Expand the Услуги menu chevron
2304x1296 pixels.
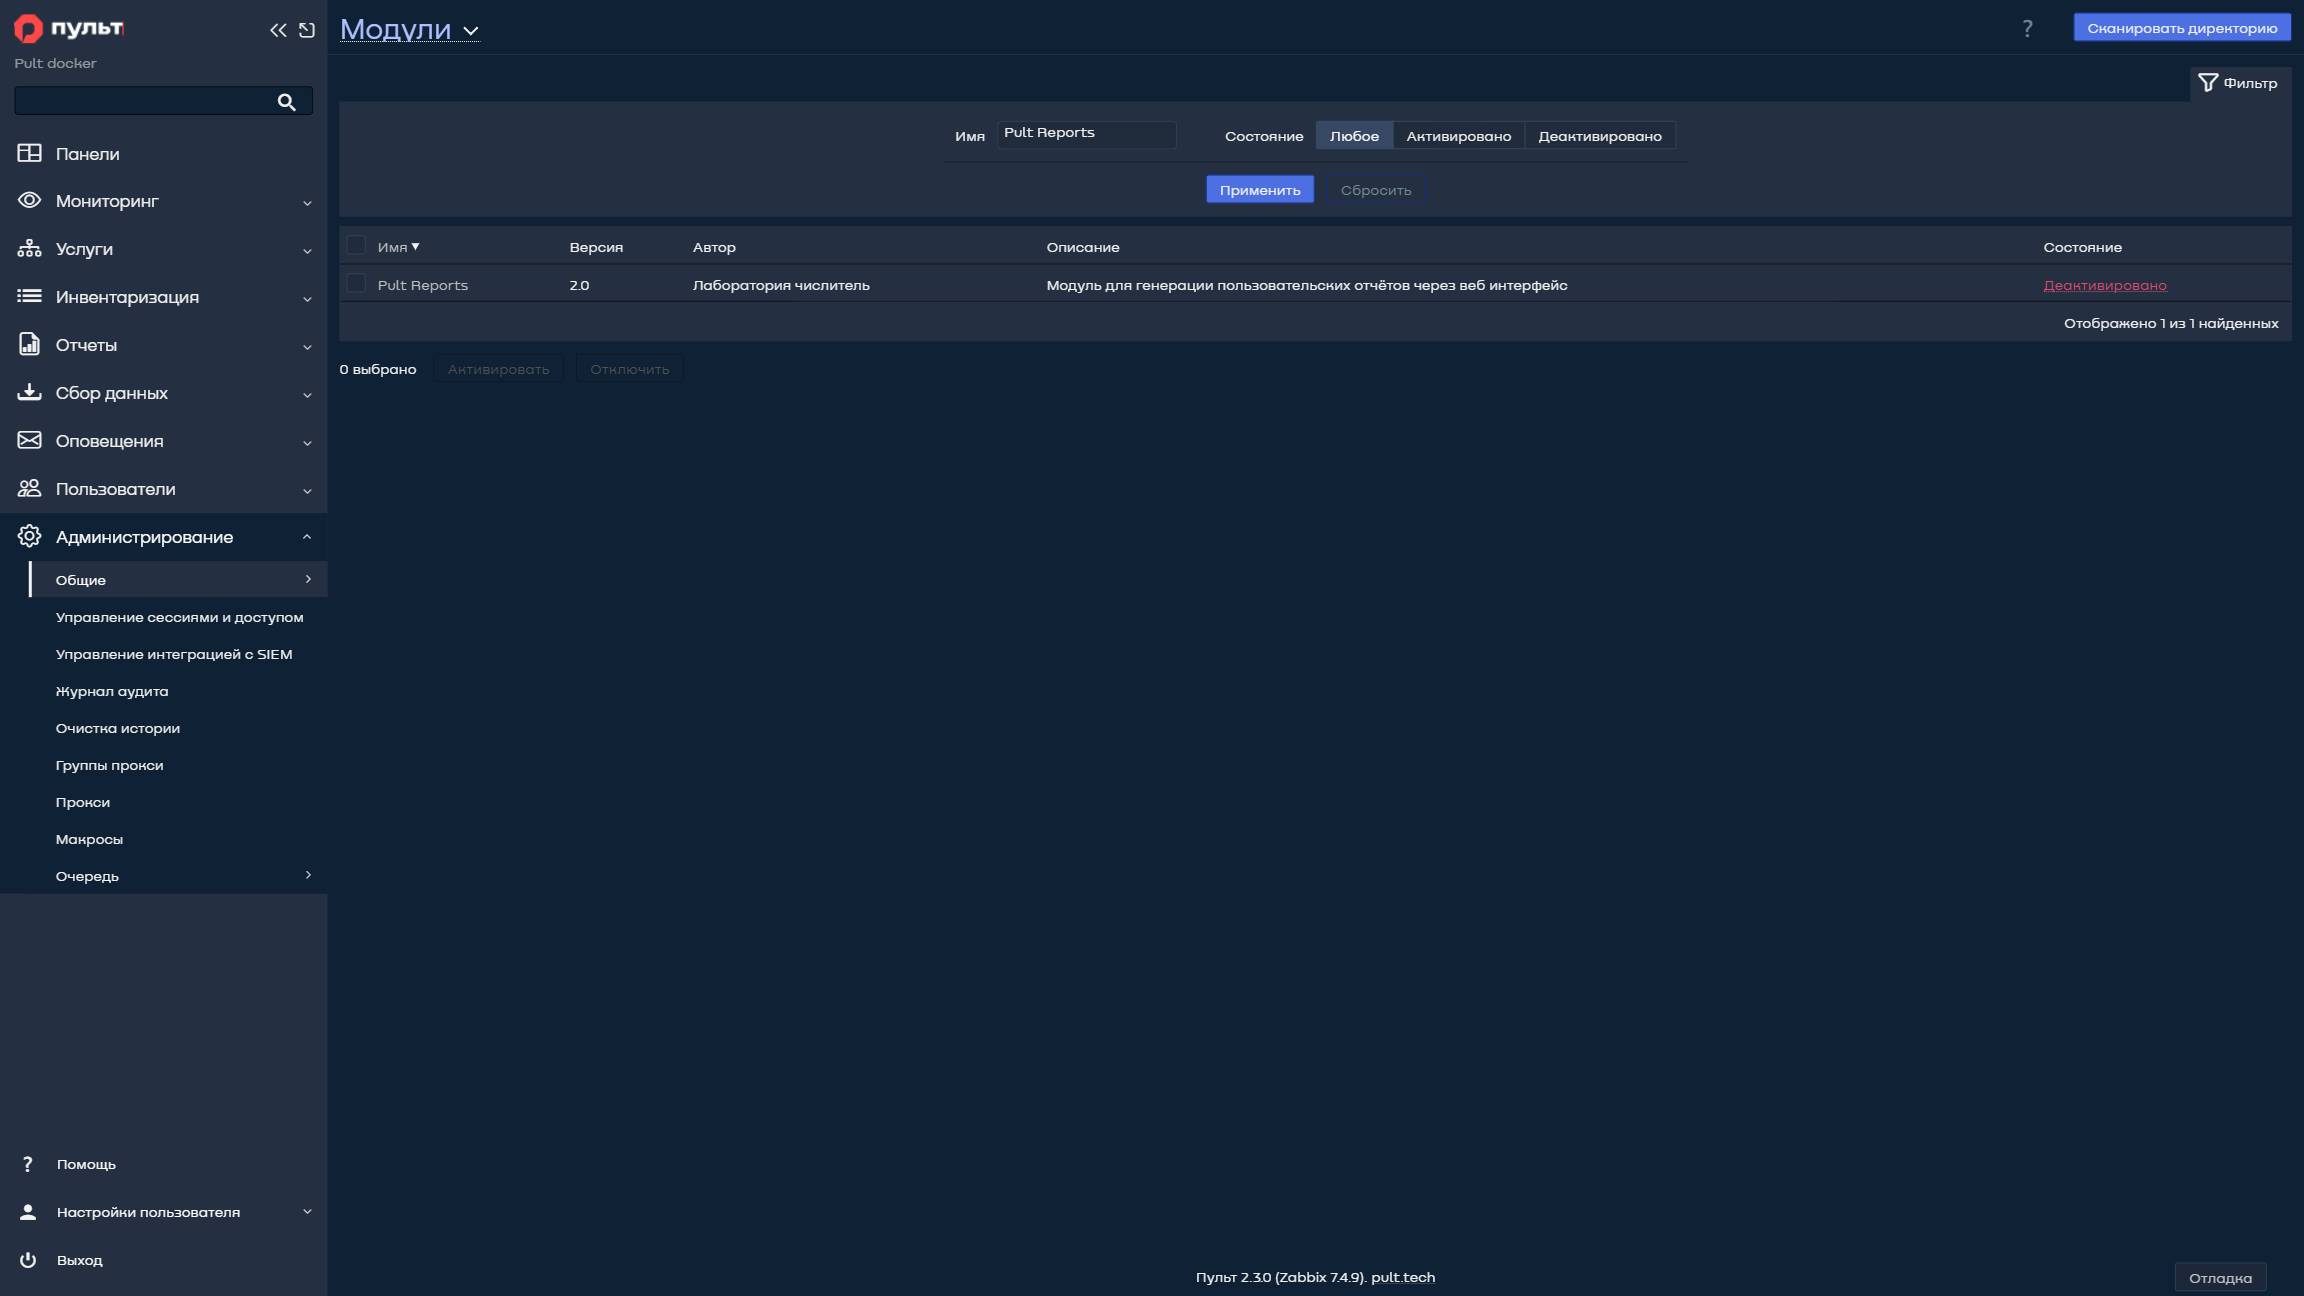[307, 251]
